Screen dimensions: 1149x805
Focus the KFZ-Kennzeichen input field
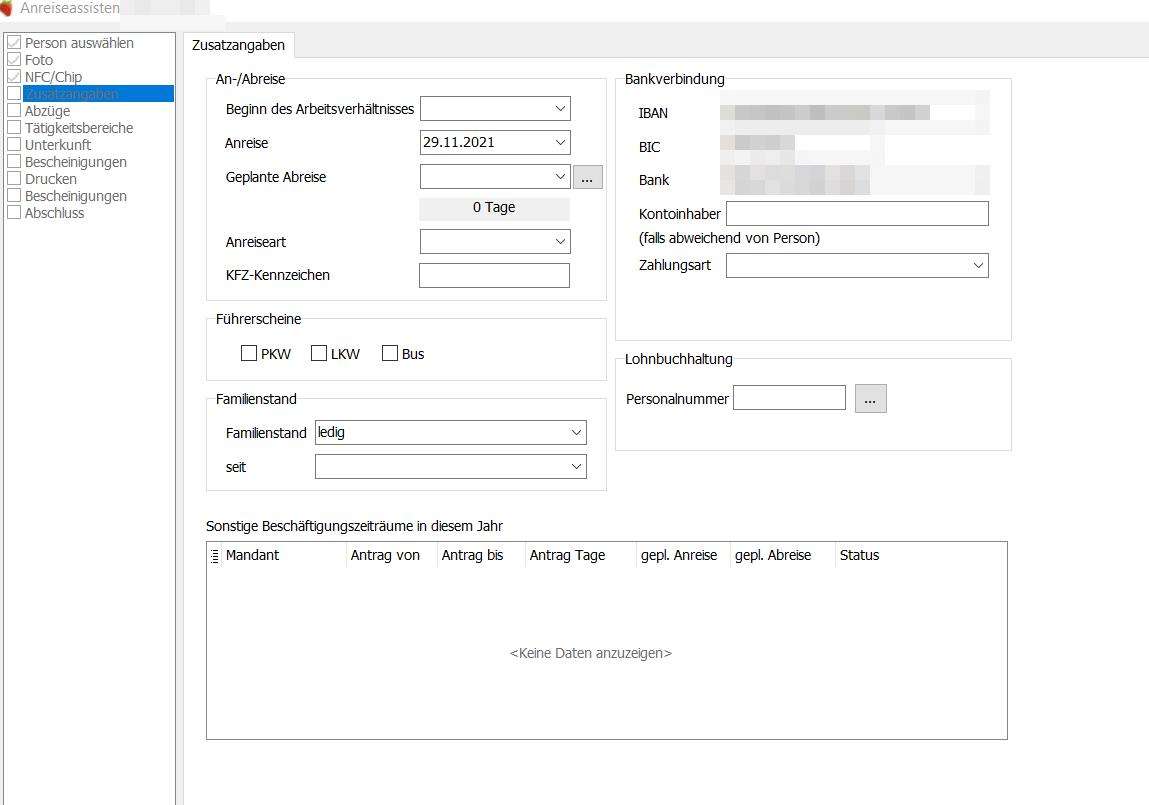494,275
